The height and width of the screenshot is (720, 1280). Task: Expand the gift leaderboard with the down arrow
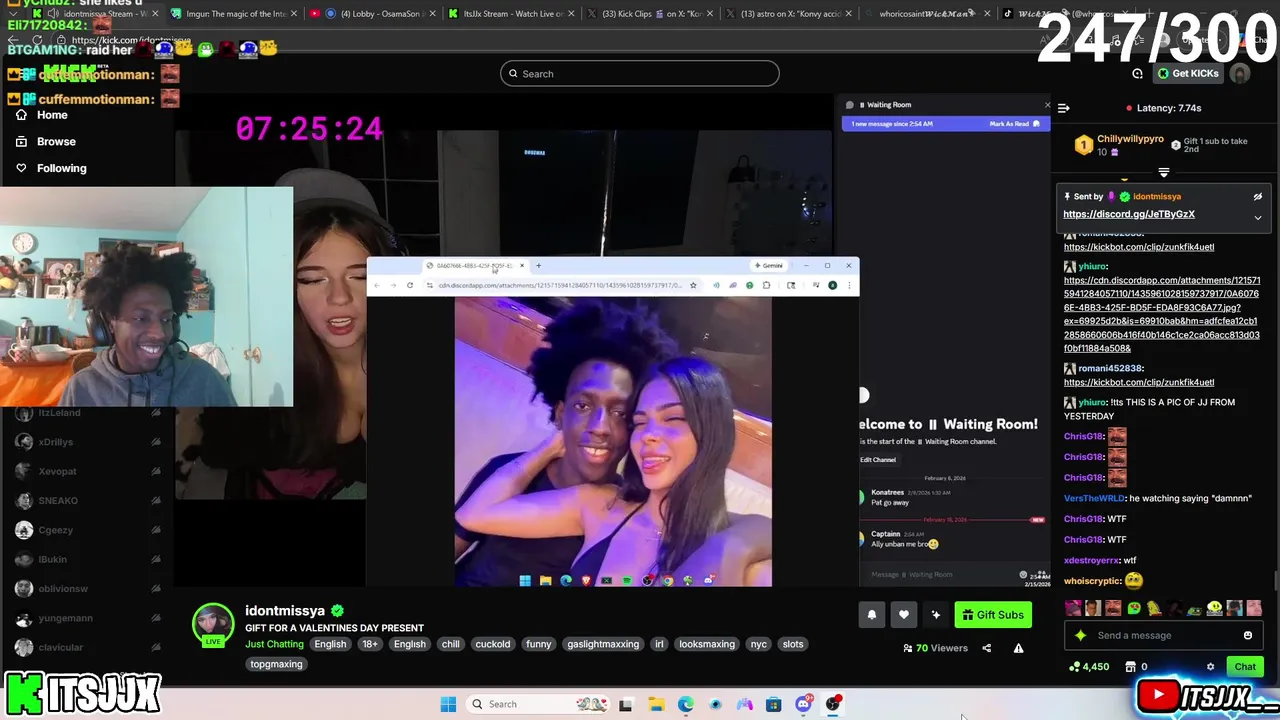click(x=1163, y=173)
